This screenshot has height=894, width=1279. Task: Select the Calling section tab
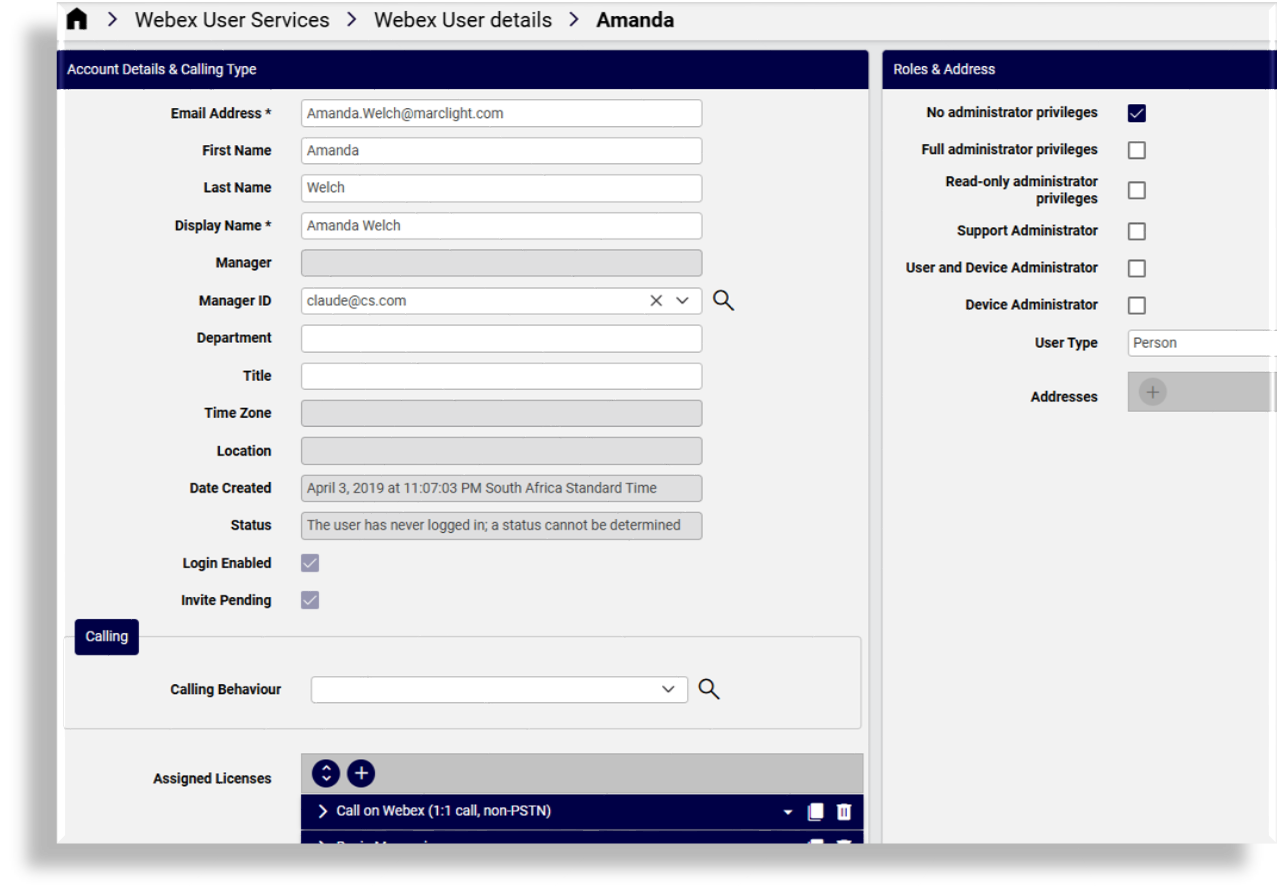106,636
